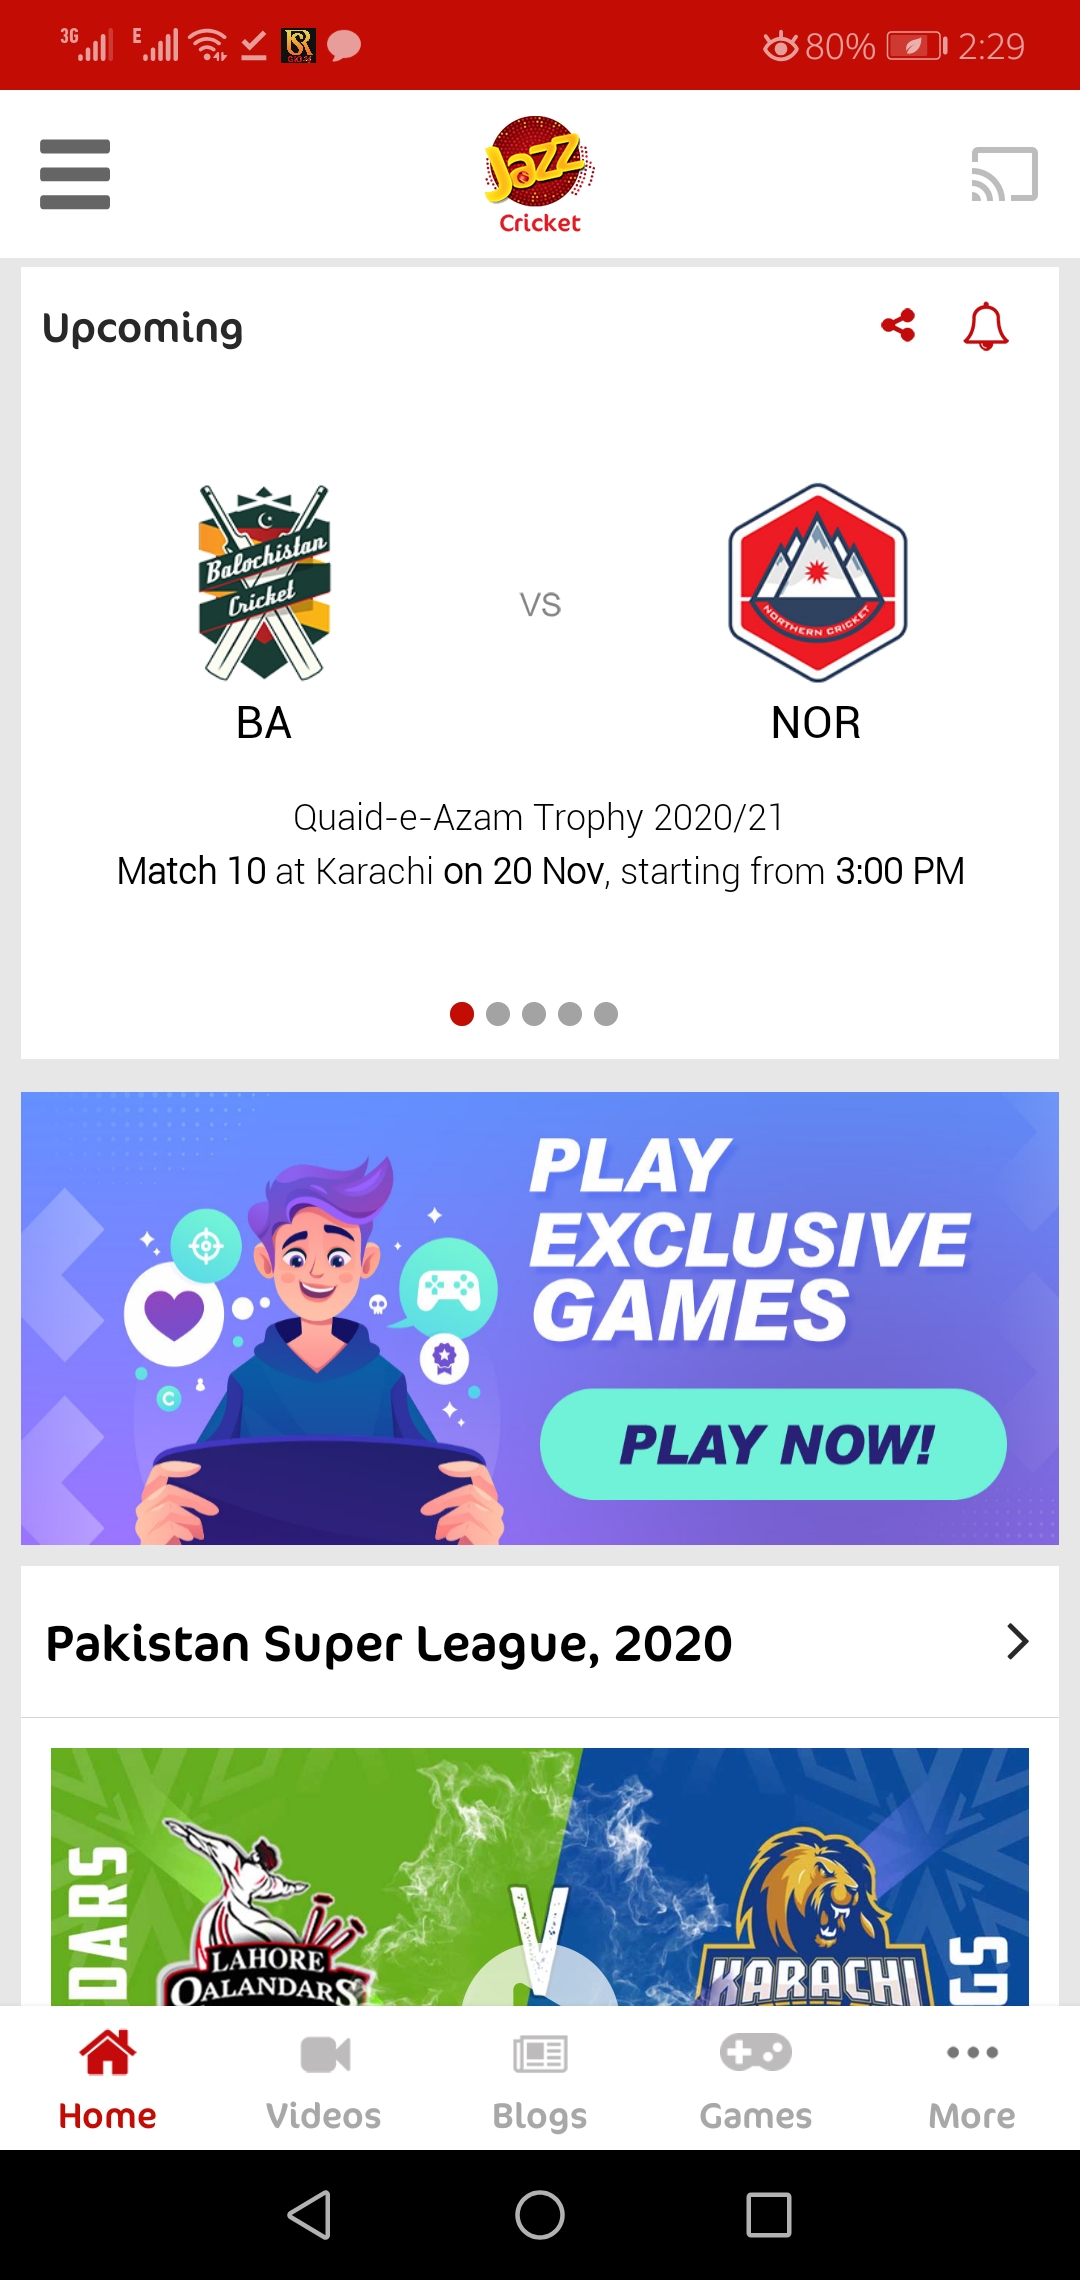Open the Balochistan Cricket team logo
1080x2280 pixels.
(x=264, y=583)
